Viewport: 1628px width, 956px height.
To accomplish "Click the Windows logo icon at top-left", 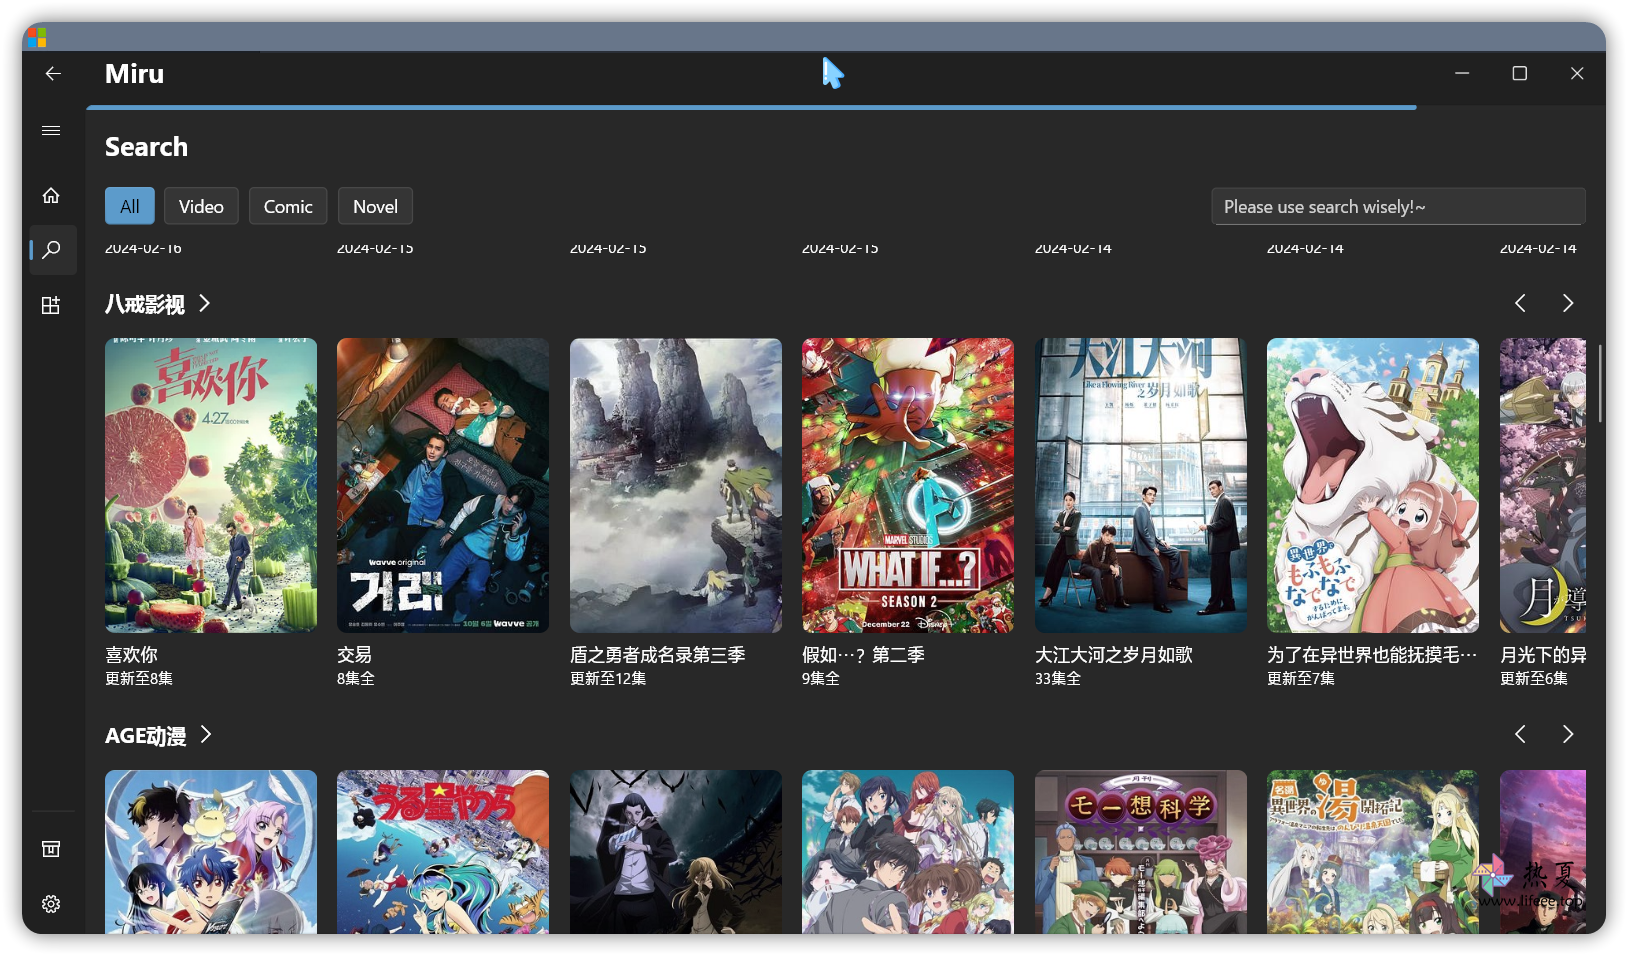I will (37, 38).
